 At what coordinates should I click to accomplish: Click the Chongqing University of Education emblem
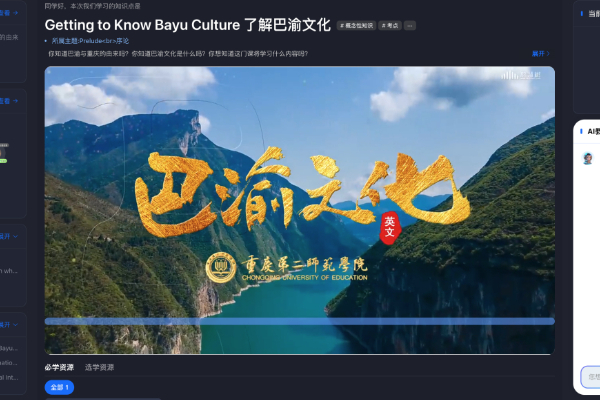pyautogui.click(x=221, y=268)
